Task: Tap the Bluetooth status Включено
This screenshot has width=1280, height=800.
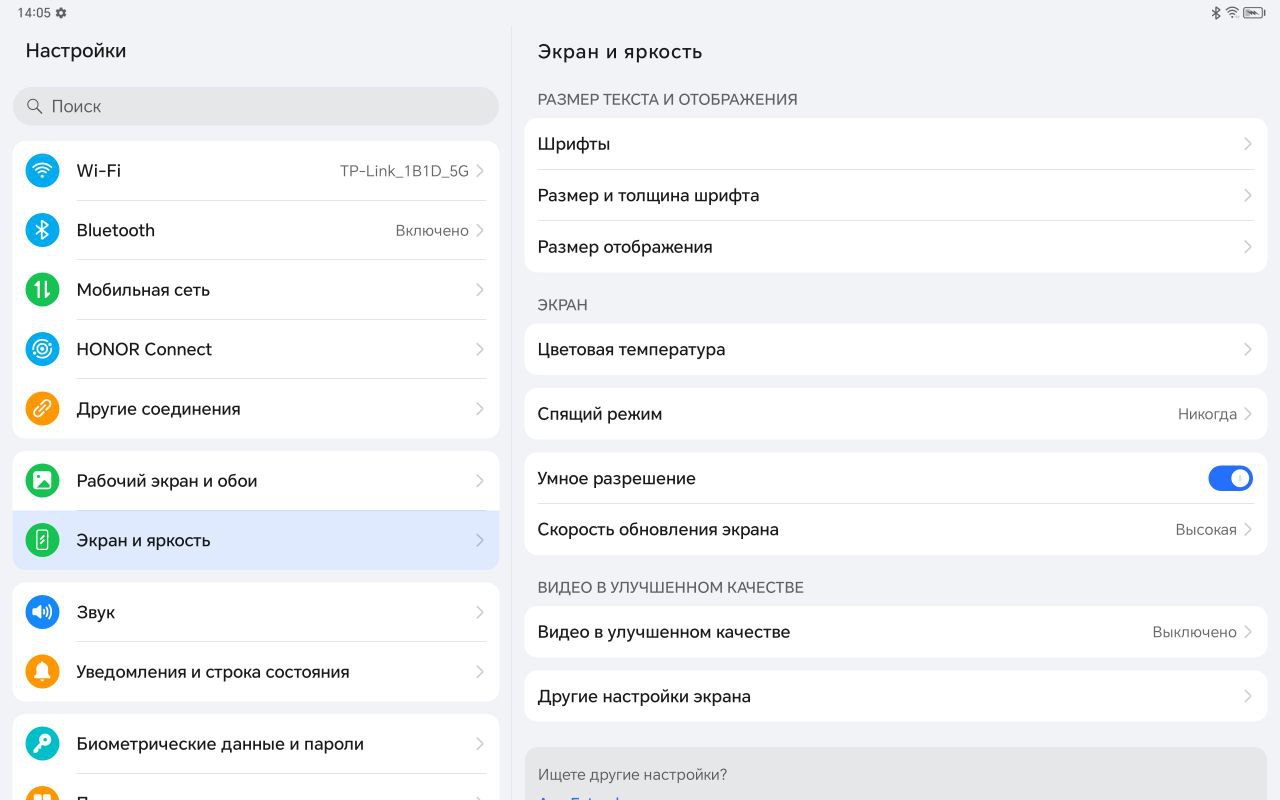Action: point(432,231)
